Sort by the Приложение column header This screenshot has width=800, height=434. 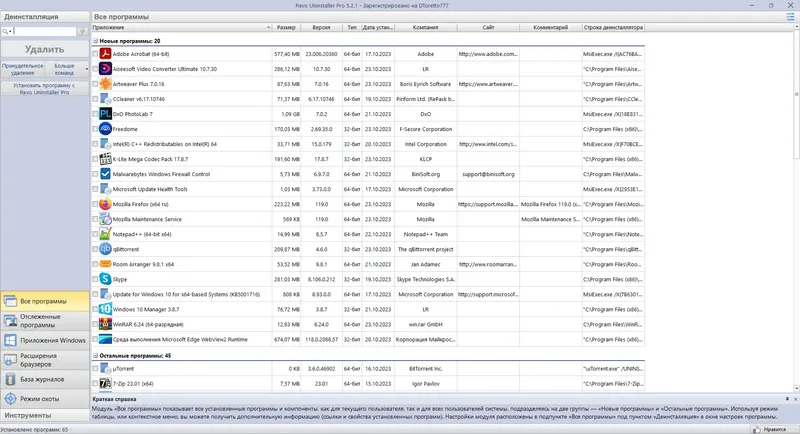[x=181, y=27]
